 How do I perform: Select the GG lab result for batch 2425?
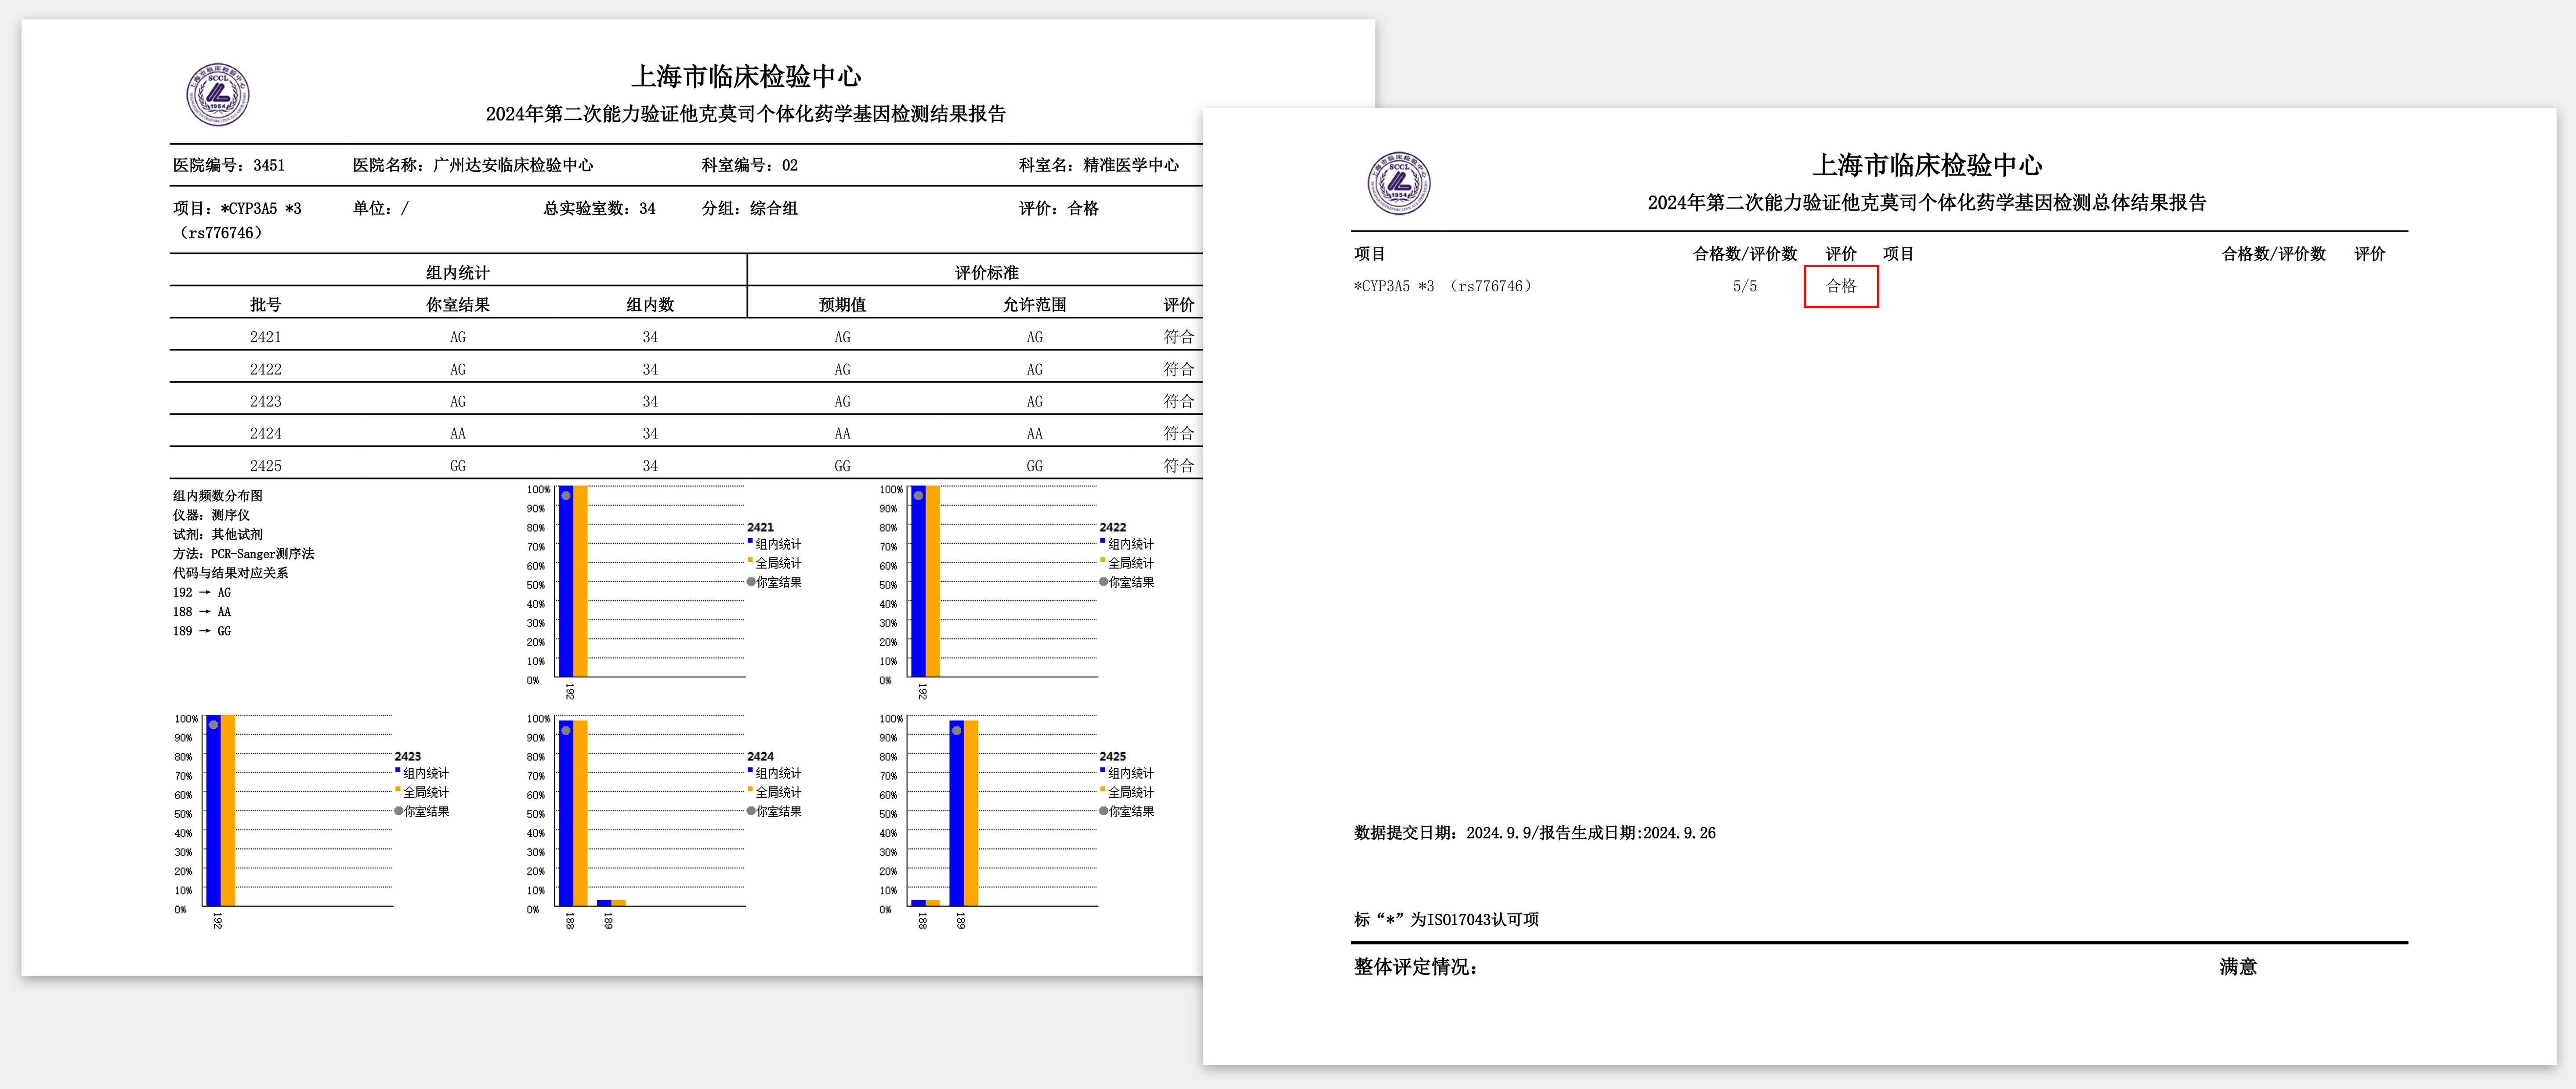(x=458, y=465)
